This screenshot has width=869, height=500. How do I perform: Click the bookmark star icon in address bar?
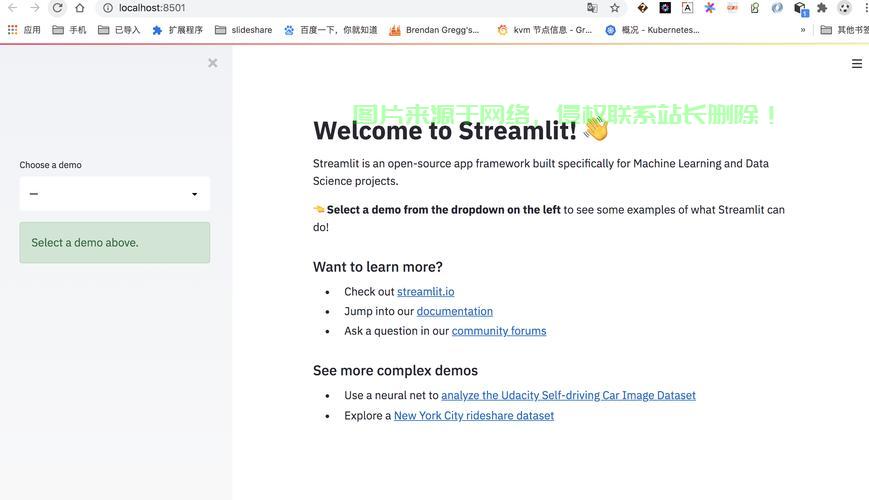pos(615,8)
